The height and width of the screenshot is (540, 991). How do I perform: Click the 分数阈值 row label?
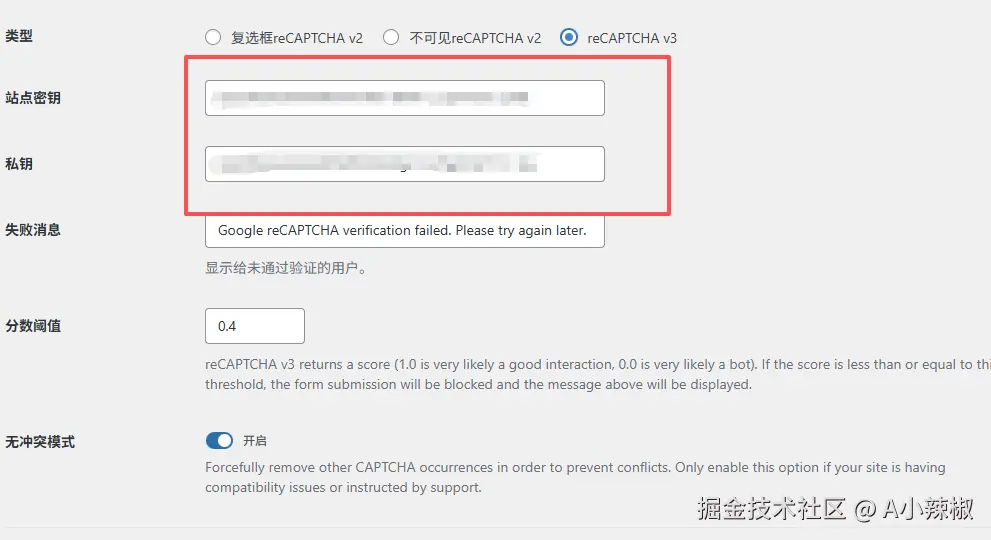click(33, 326)
